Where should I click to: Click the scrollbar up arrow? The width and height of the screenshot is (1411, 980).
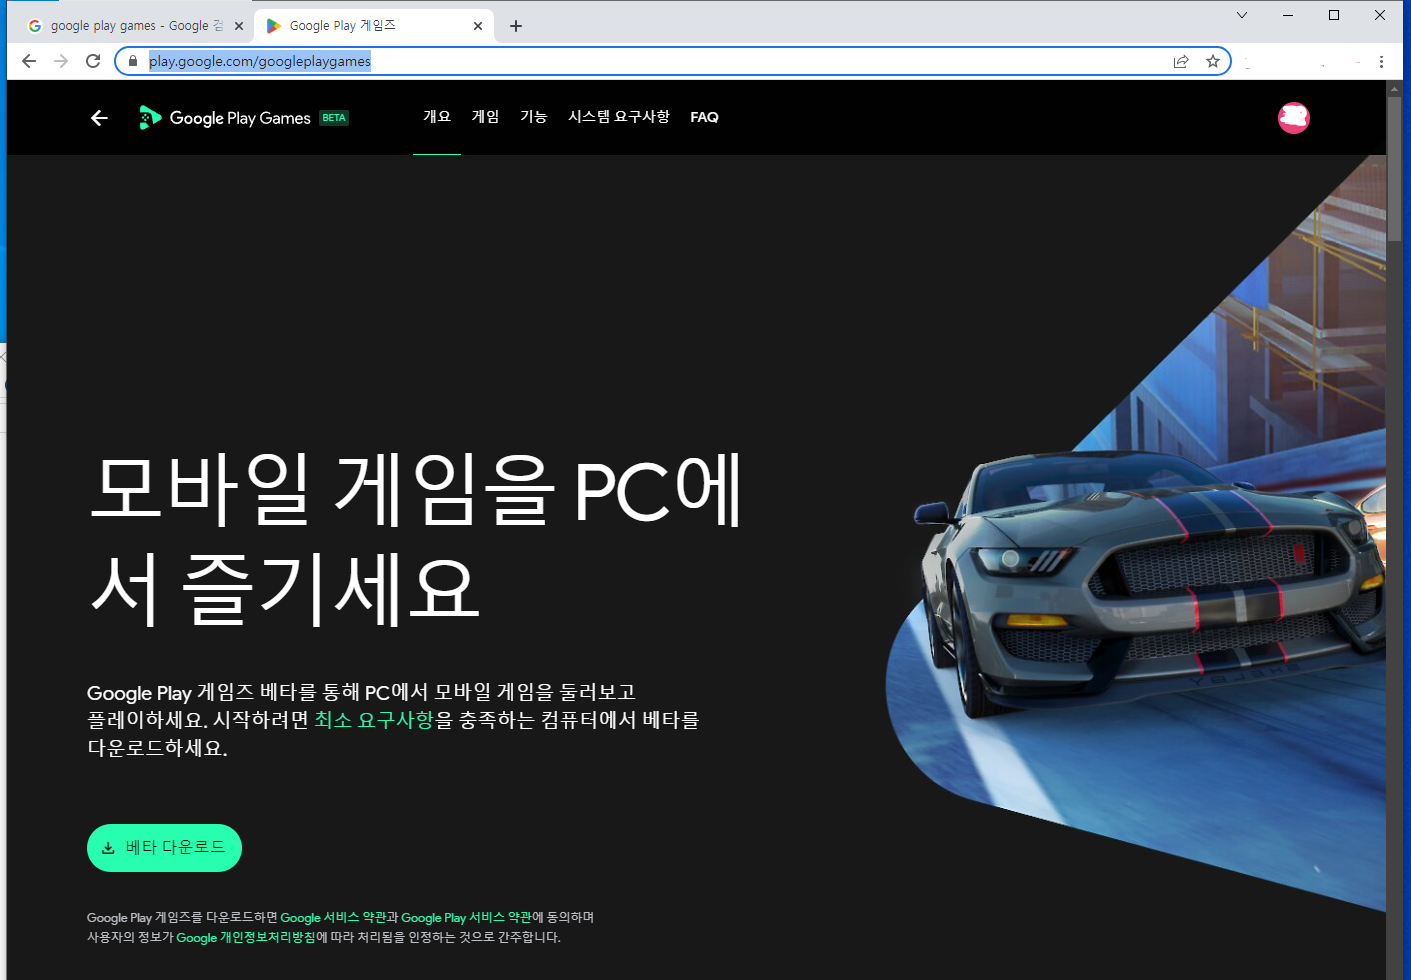(x=1395, y=89)
